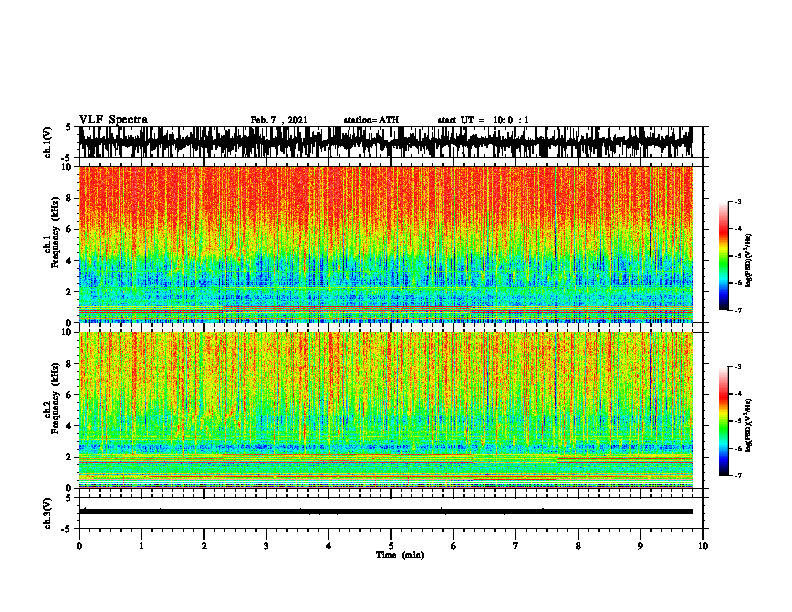Click time axis tick label "10"
The width and height of the screenshot is (792, 612).
pyautogui.click(x=703, y=546)
